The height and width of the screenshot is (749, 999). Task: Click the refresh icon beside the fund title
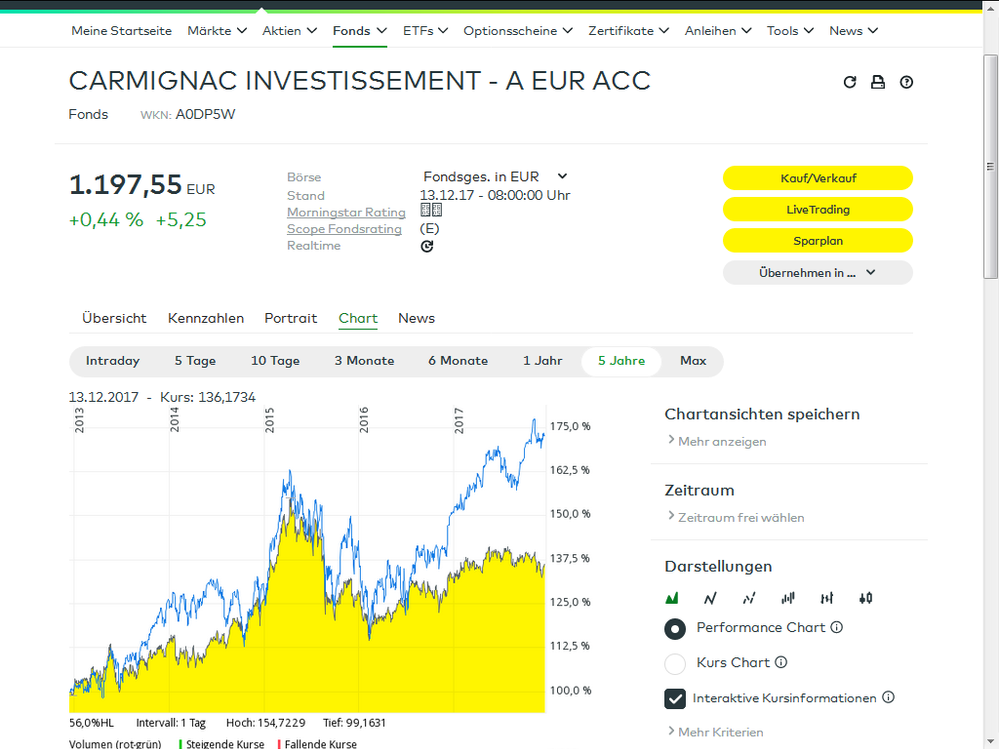[x=850, y=82]
